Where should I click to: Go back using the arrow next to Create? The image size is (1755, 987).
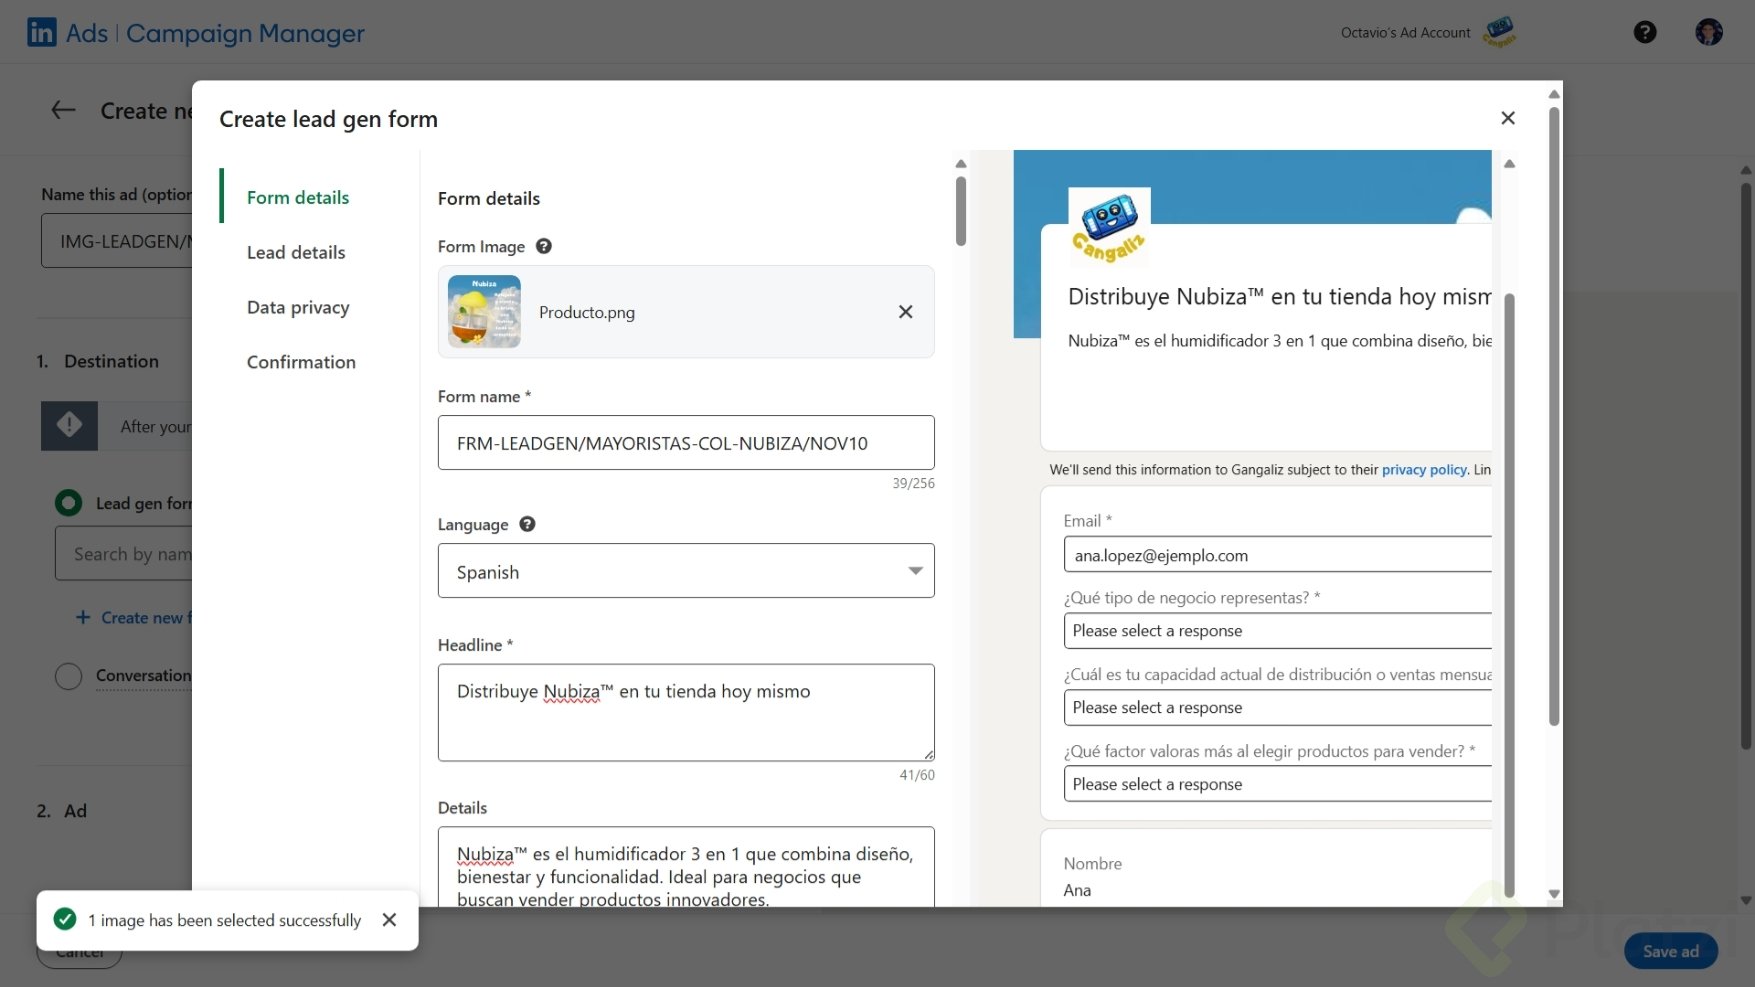pyautogui.click(x=64, y=111)
